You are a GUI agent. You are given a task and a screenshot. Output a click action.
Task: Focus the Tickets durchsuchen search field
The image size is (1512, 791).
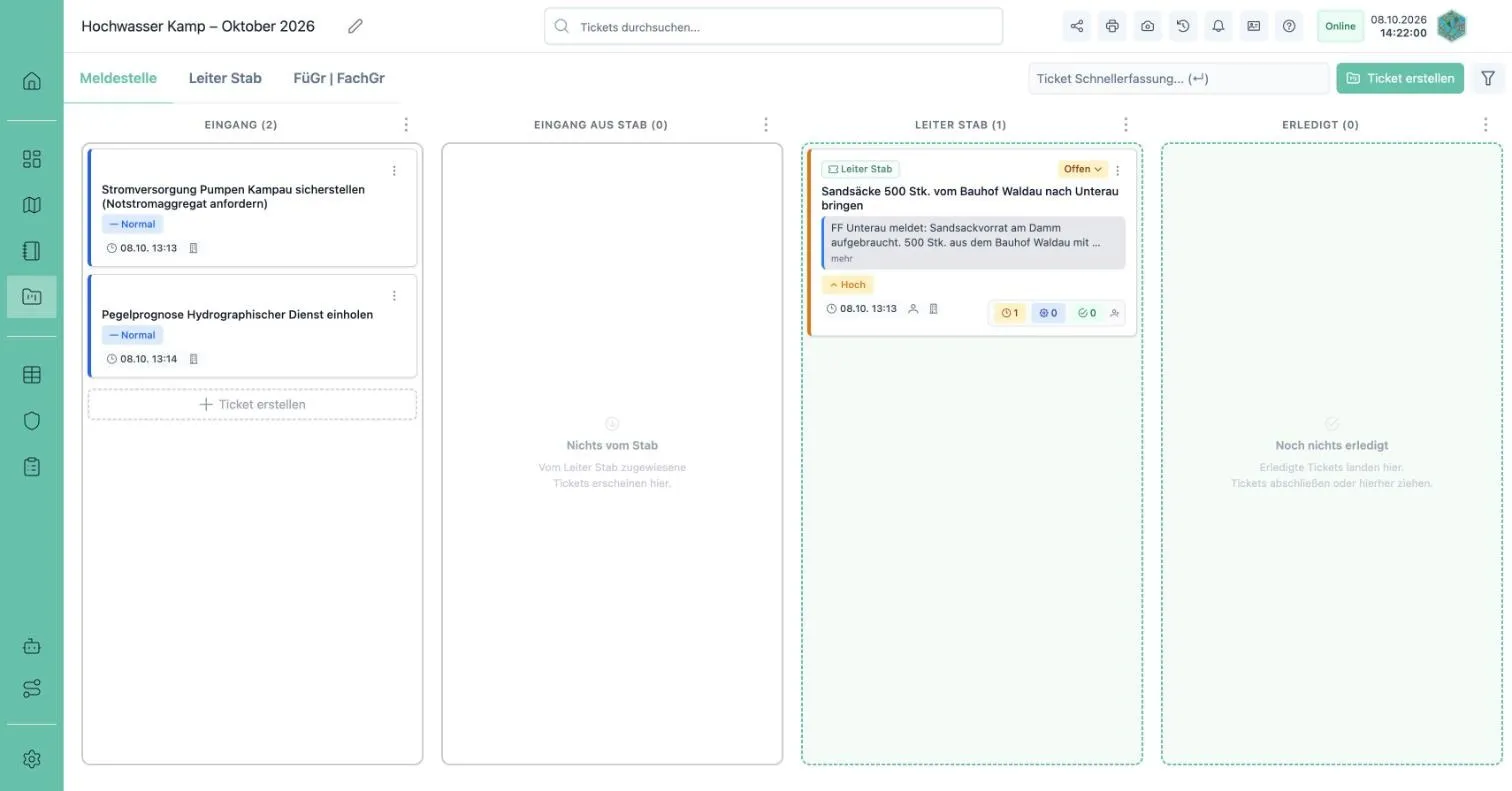pos(773,27)
